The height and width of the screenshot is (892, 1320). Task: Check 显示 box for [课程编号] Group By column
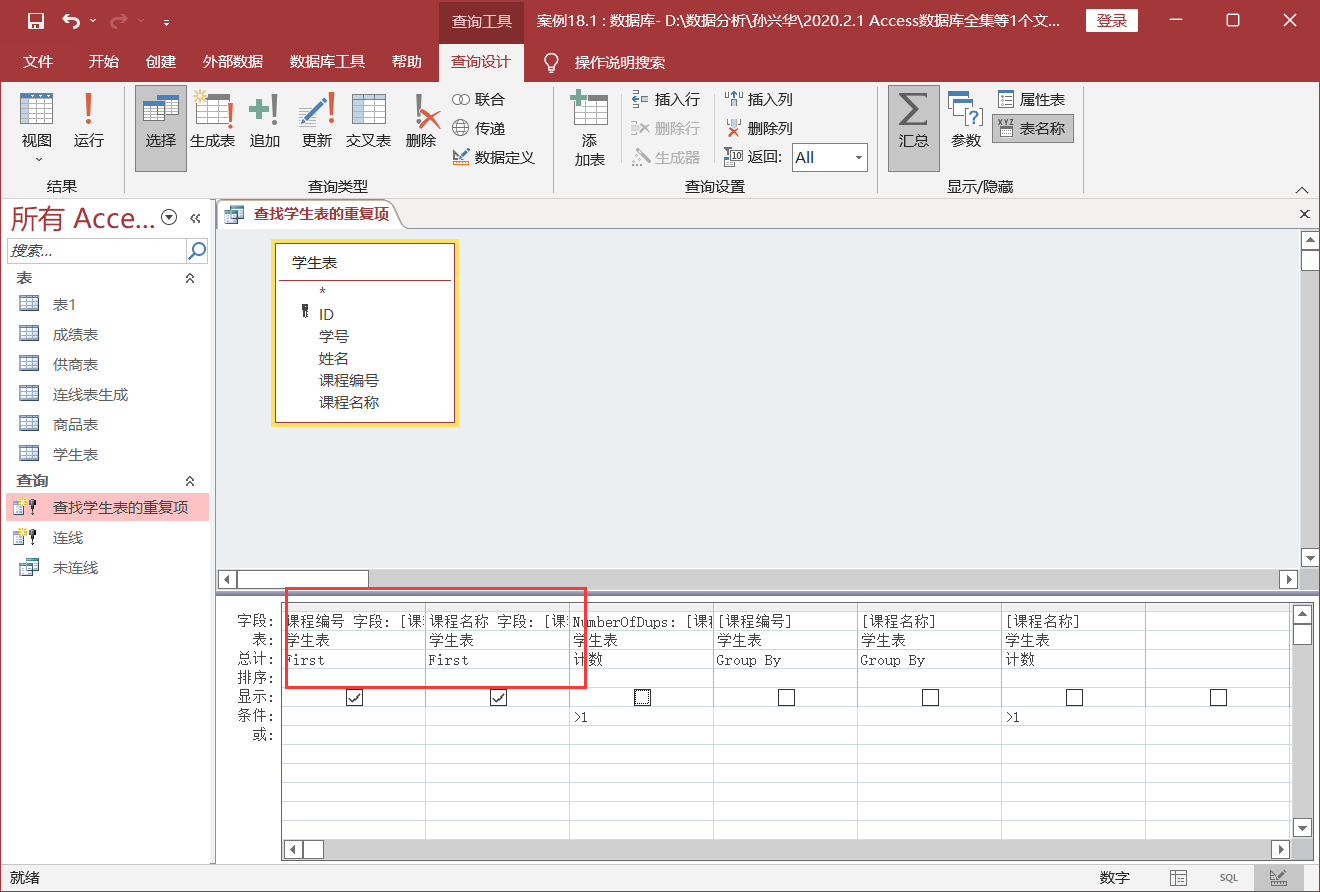point(786,698)
